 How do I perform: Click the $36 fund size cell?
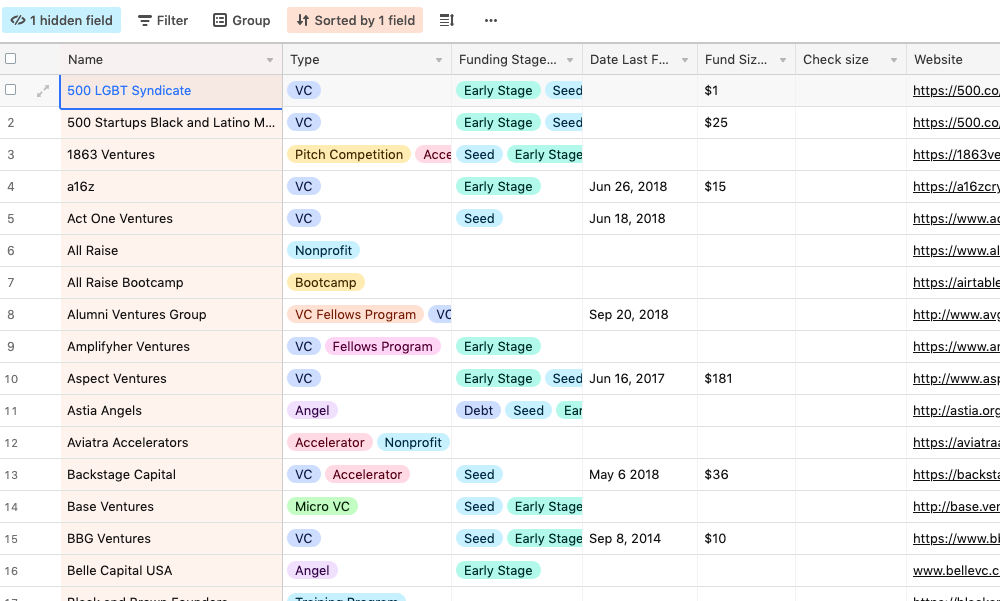point(746,475)
